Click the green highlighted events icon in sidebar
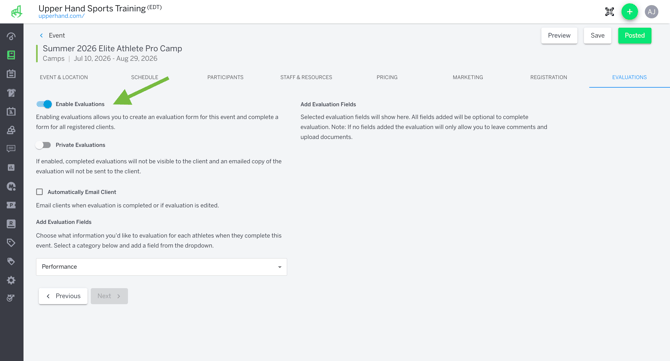670x361 pixels. click(x=11, y=55)
